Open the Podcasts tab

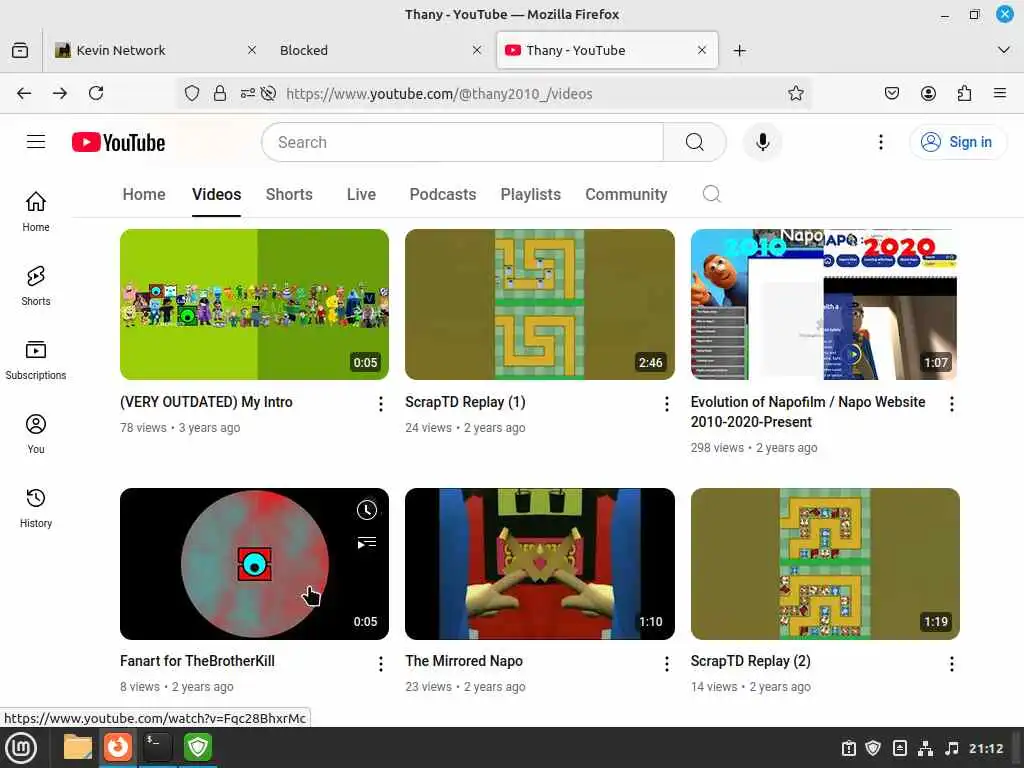[x=443, y=195]
